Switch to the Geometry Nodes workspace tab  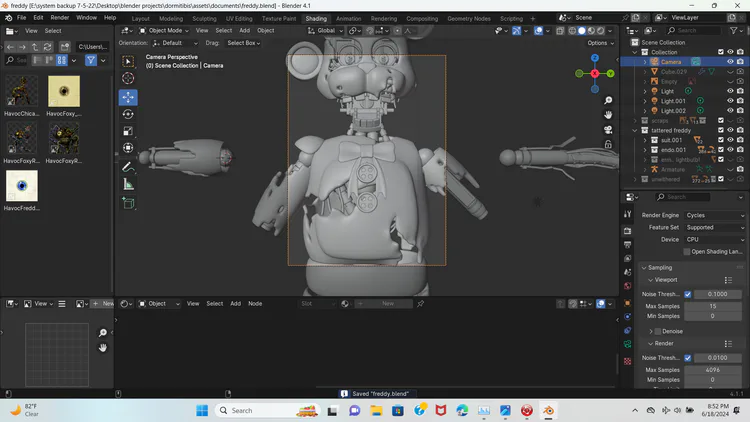(469, 19)
